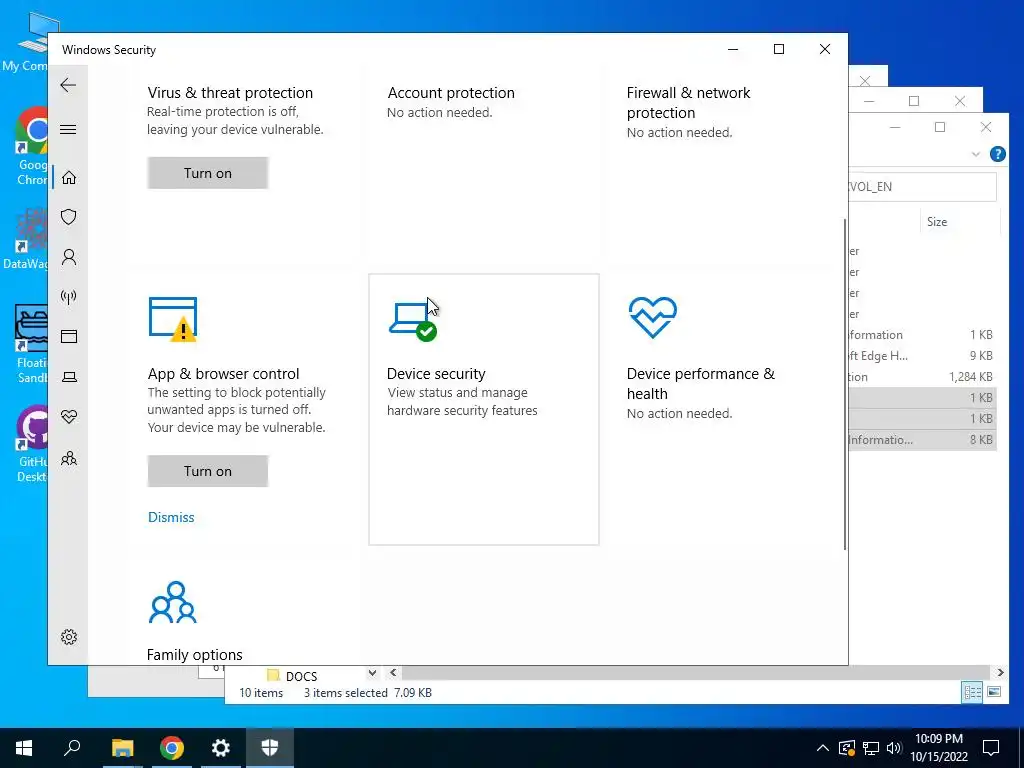Open Windows Start menu
The width and height of the screenshot is (1024, 768).
coord(24,748)
